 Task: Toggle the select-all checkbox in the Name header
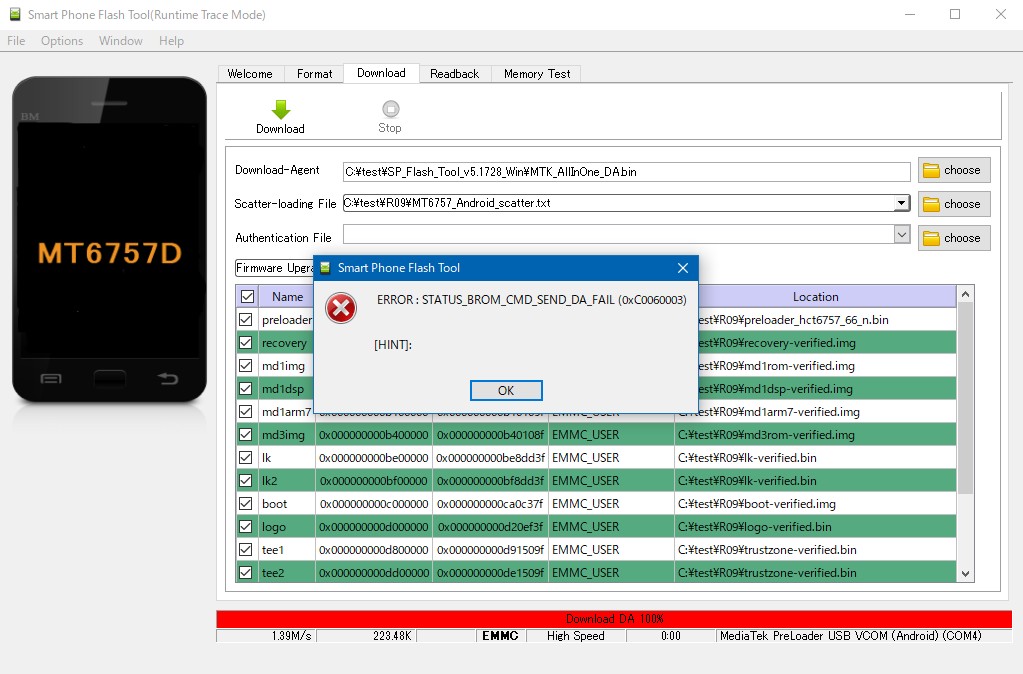tap(247, 297)
